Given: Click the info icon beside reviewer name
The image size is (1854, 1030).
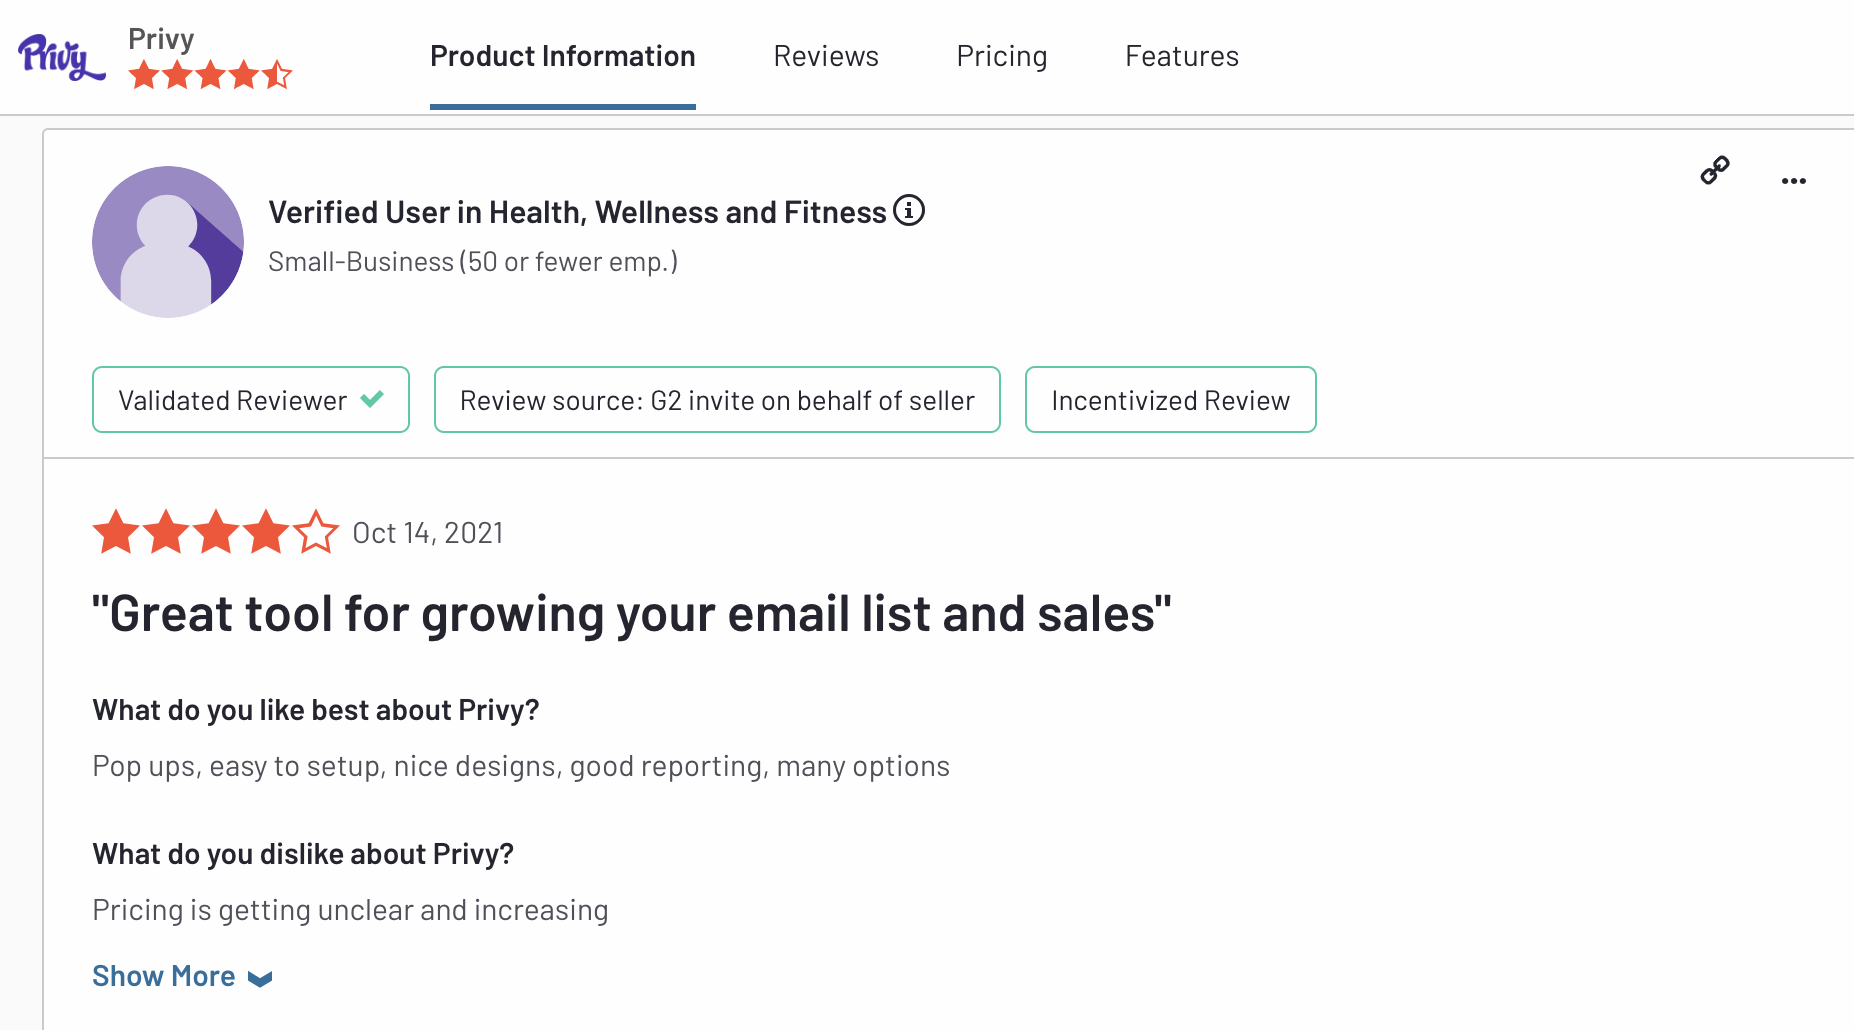Looking at the screenshot, I should [909, 210].
